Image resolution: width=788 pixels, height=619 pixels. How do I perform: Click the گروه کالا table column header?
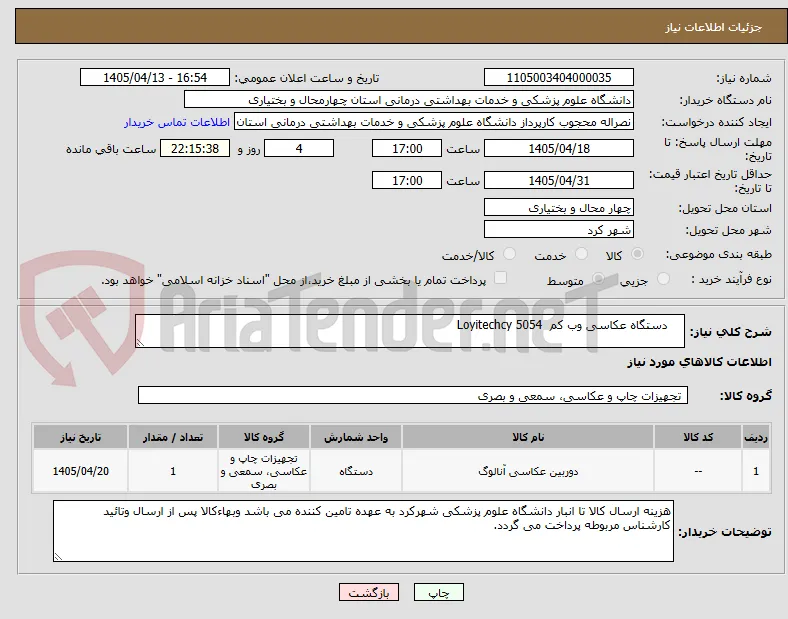(264, 437)
